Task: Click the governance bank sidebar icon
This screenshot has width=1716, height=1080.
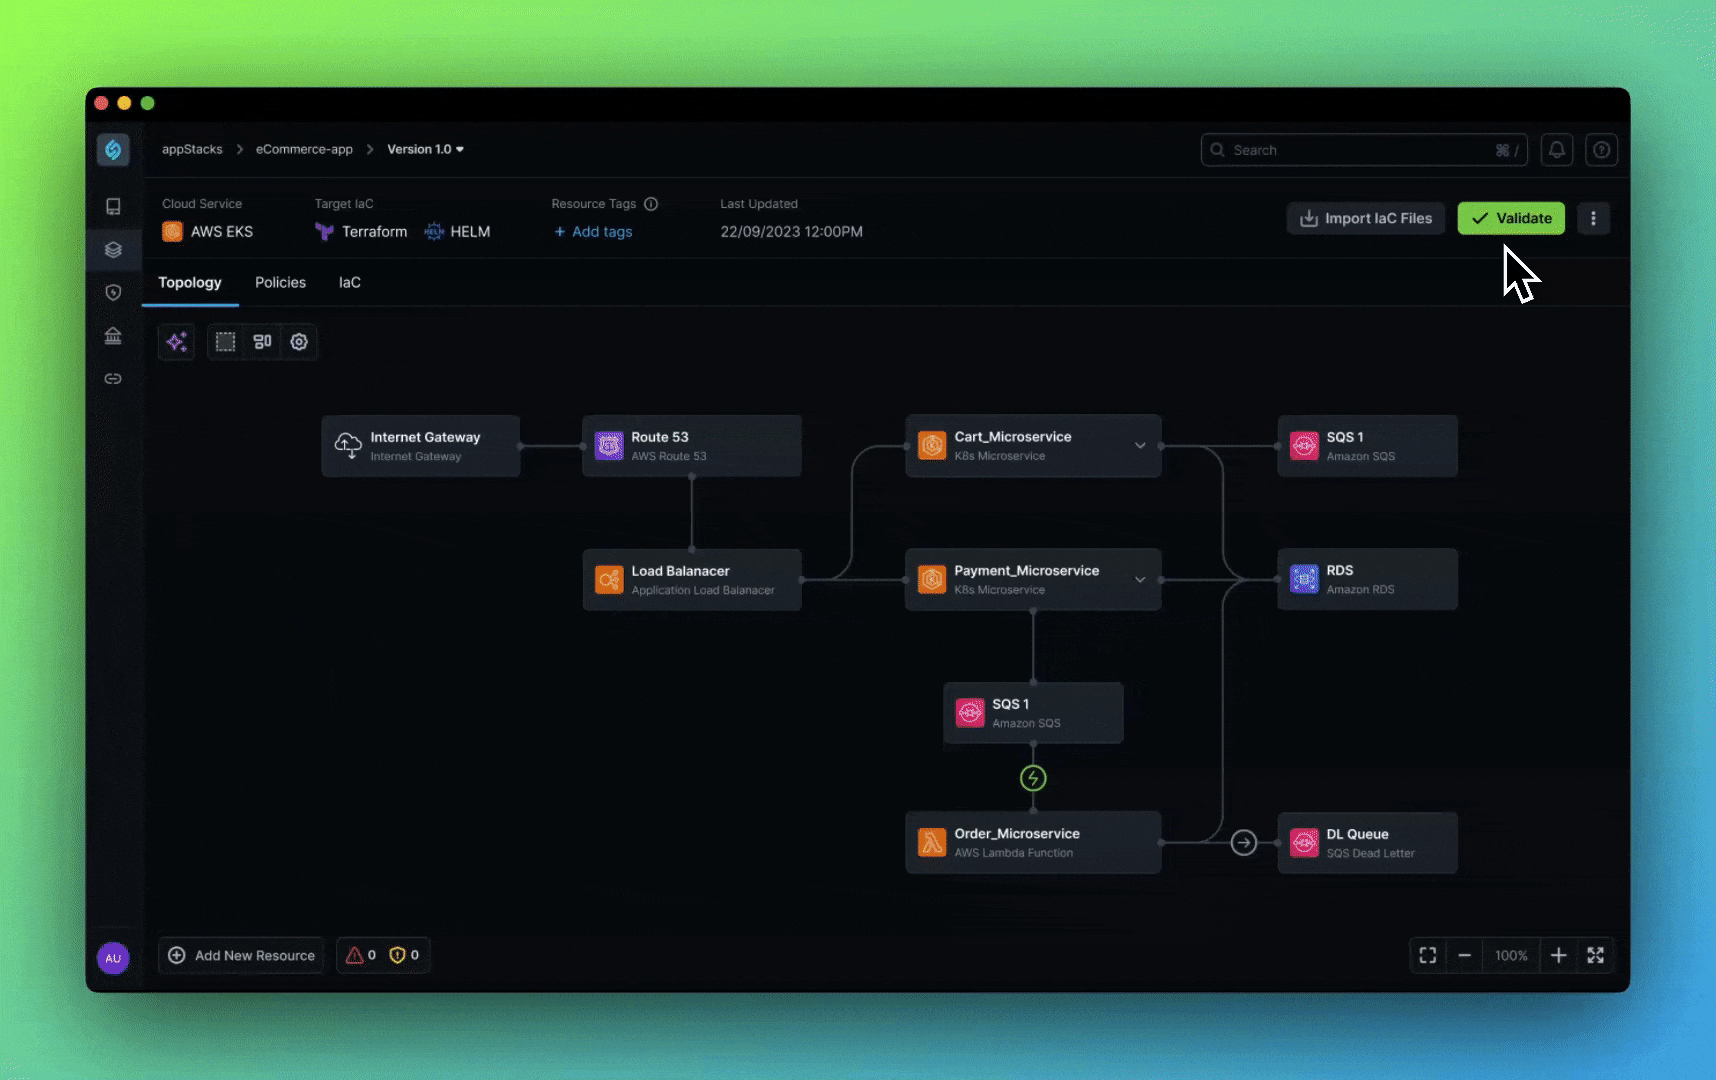Action: (x=113, y=336)
